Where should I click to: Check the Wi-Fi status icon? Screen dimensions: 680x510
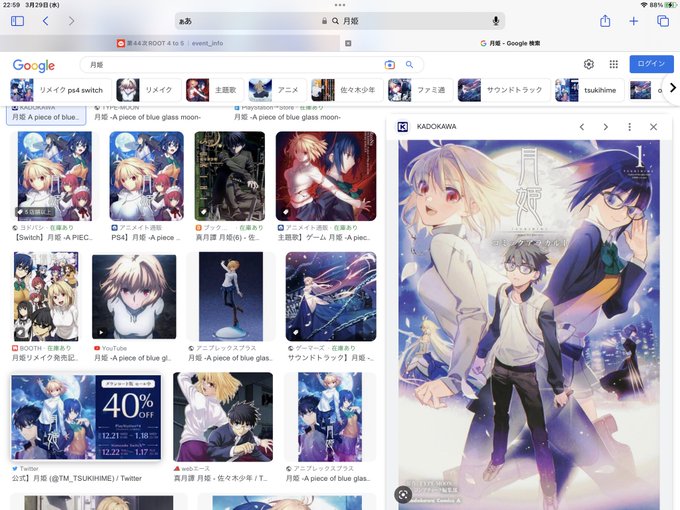pos(644,5)
